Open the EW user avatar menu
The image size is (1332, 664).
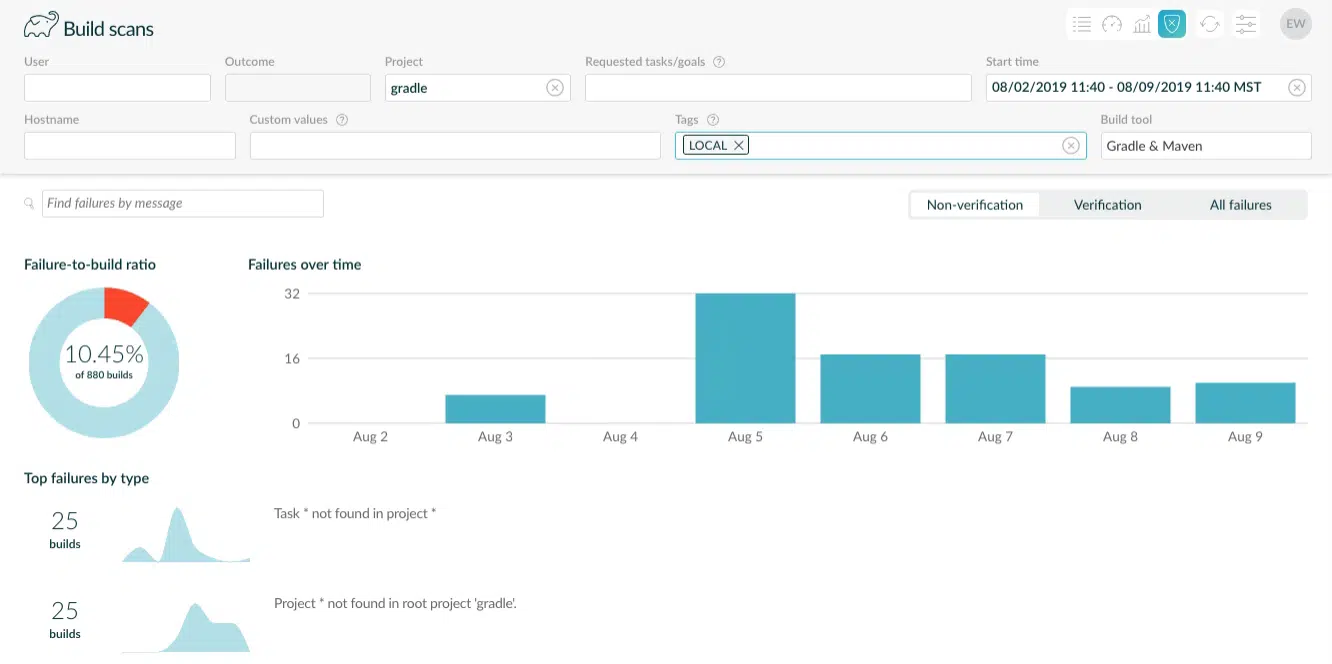[x=1295, y=24]
